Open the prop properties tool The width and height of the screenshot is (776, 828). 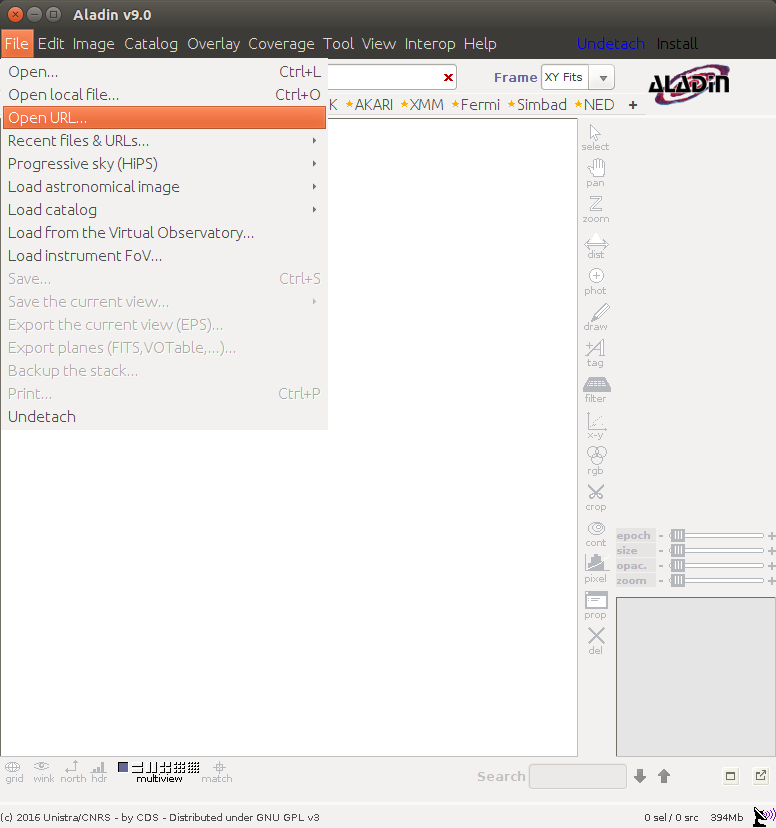[x=595, y=606]
